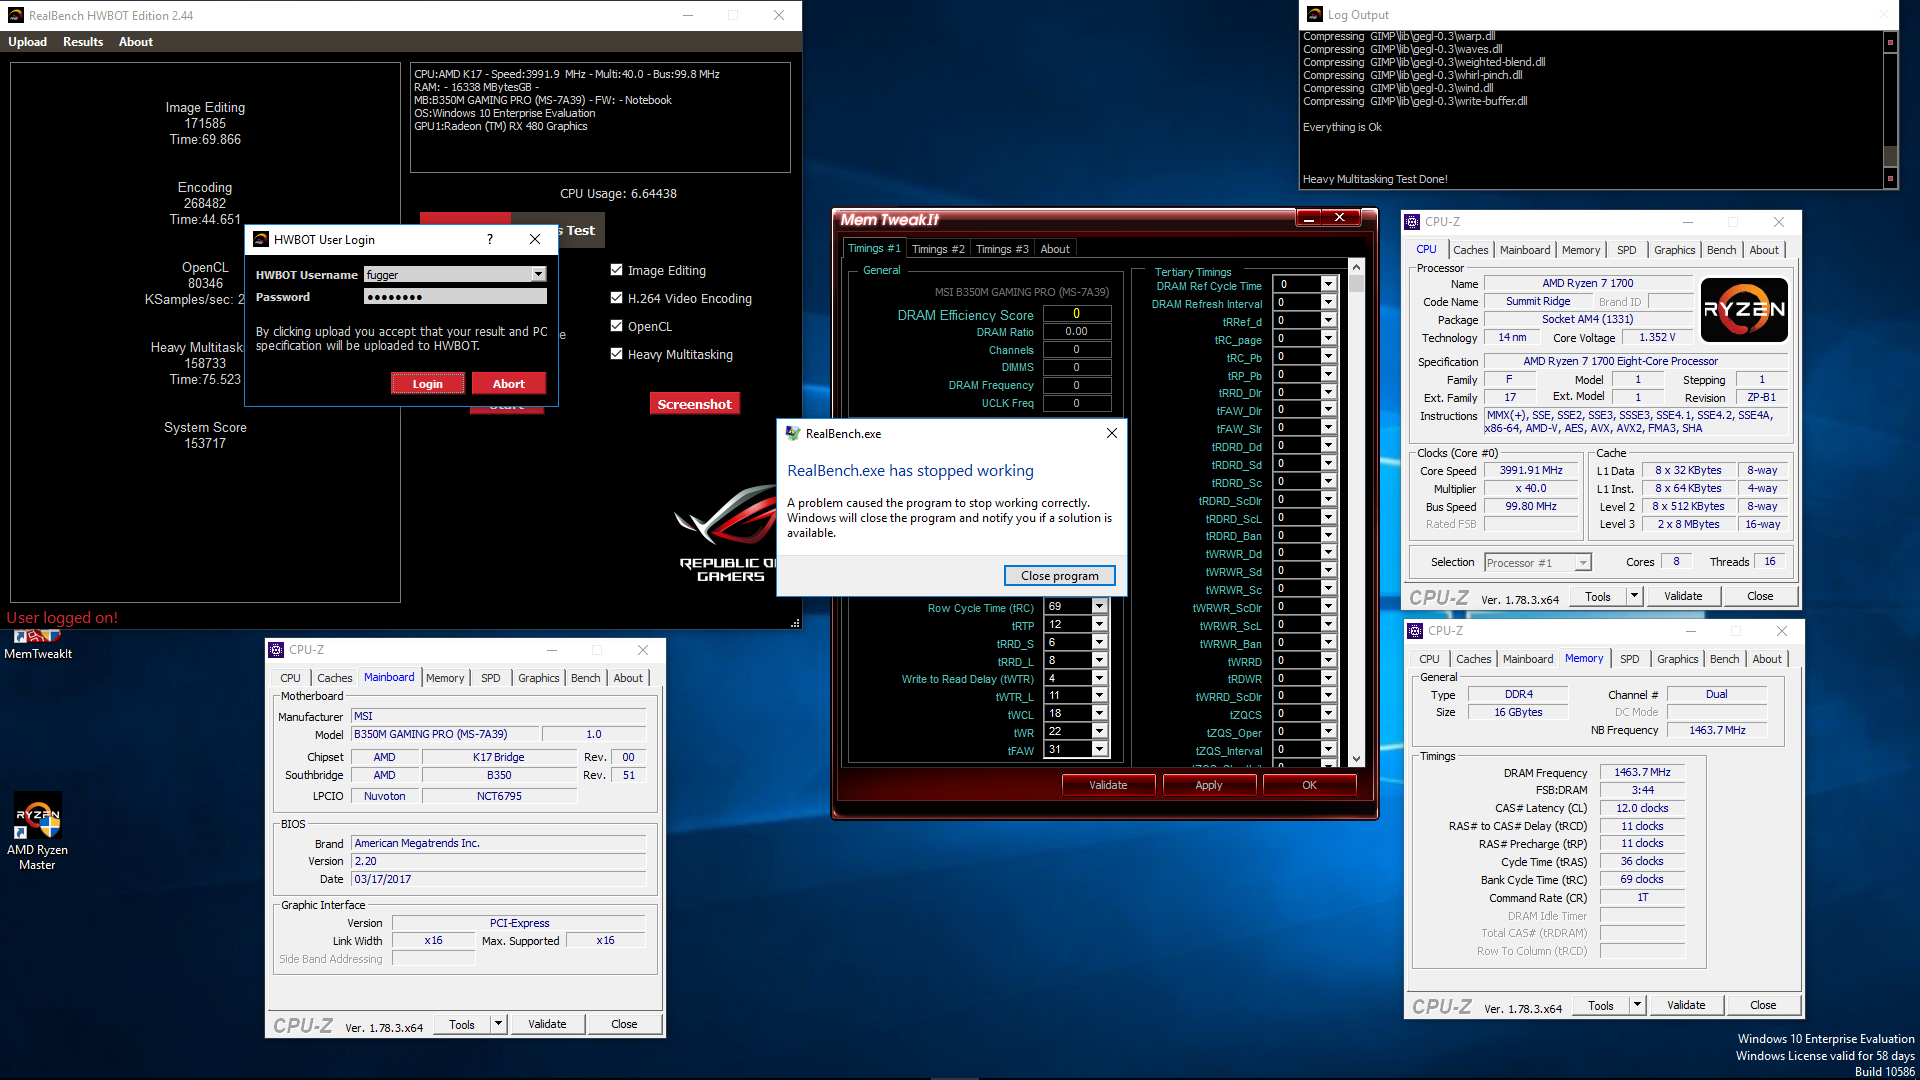The width and height of the screenshot is (1920, 1080).
Task: Click the Mem TweakIt vertical scrollbar
Action: (x=1356, y=513)
